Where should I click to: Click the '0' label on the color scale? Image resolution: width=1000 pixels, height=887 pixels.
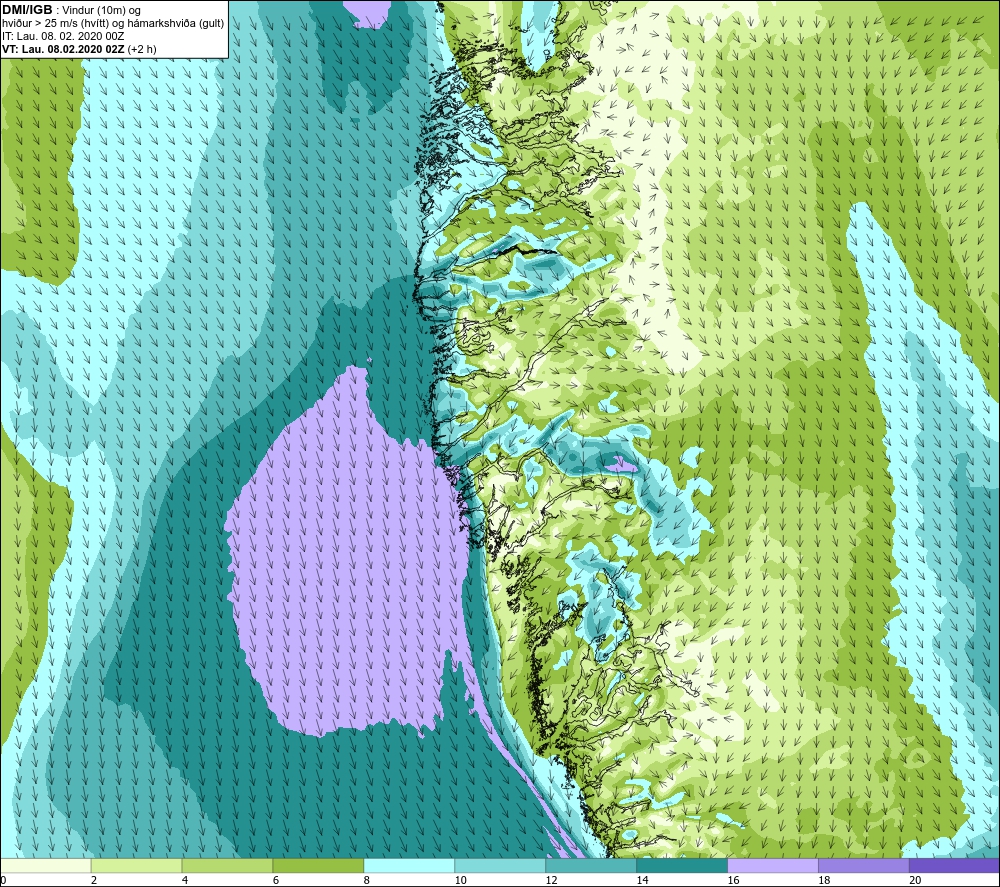click(x=4, y=880)
